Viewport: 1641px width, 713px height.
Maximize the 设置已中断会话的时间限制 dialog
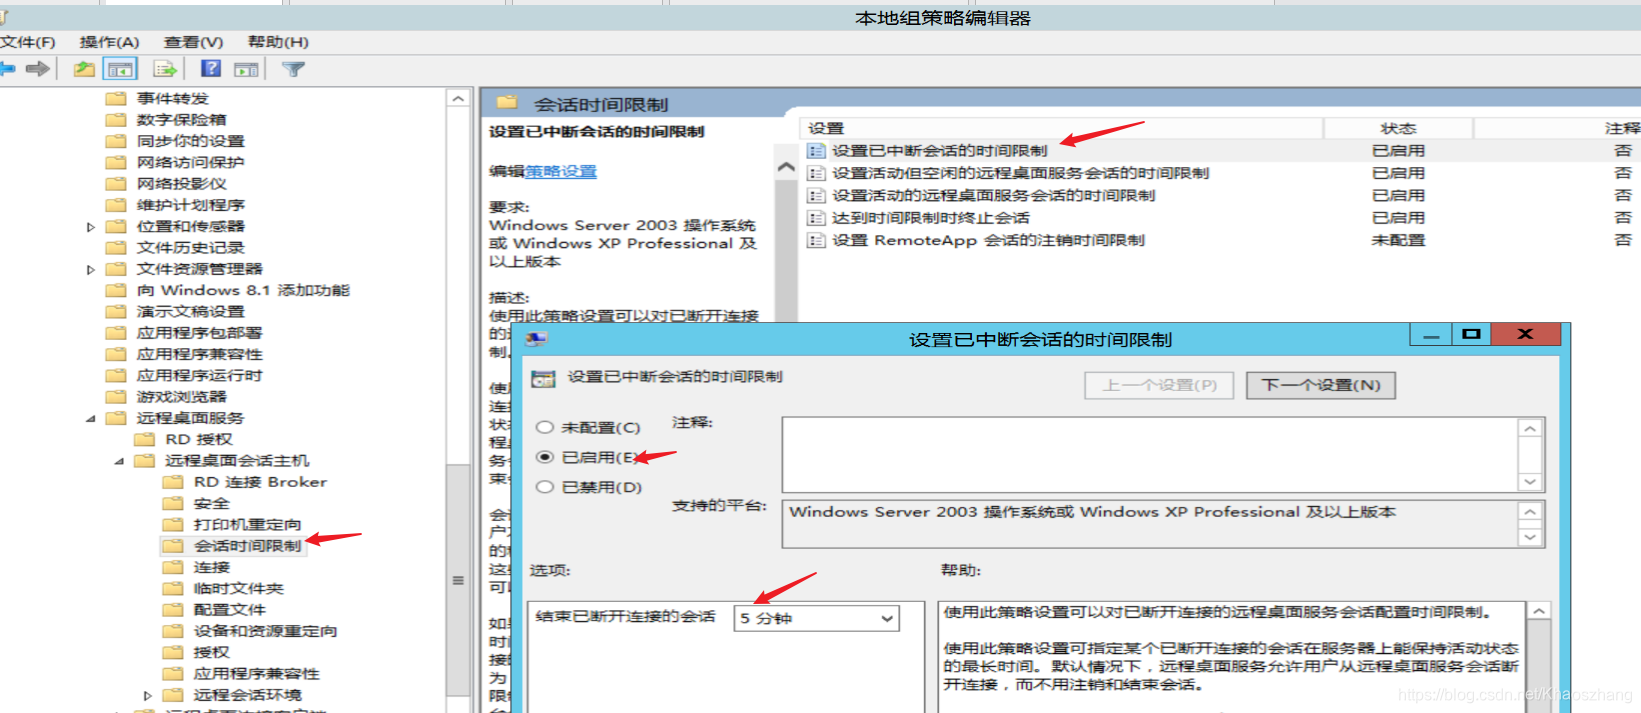click(x=1470, y=334)
